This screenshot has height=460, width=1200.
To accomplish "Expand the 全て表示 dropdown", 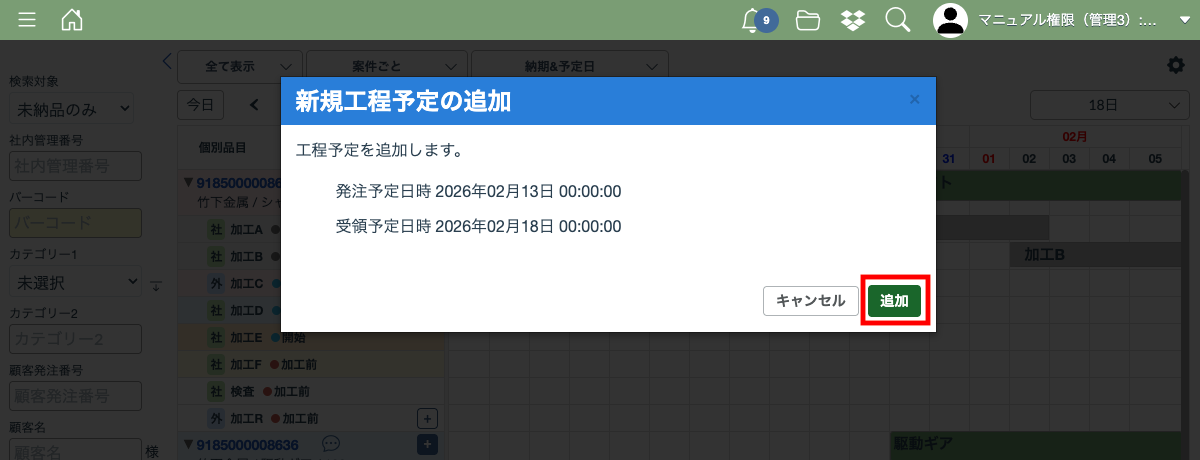I will coord(240,66).
